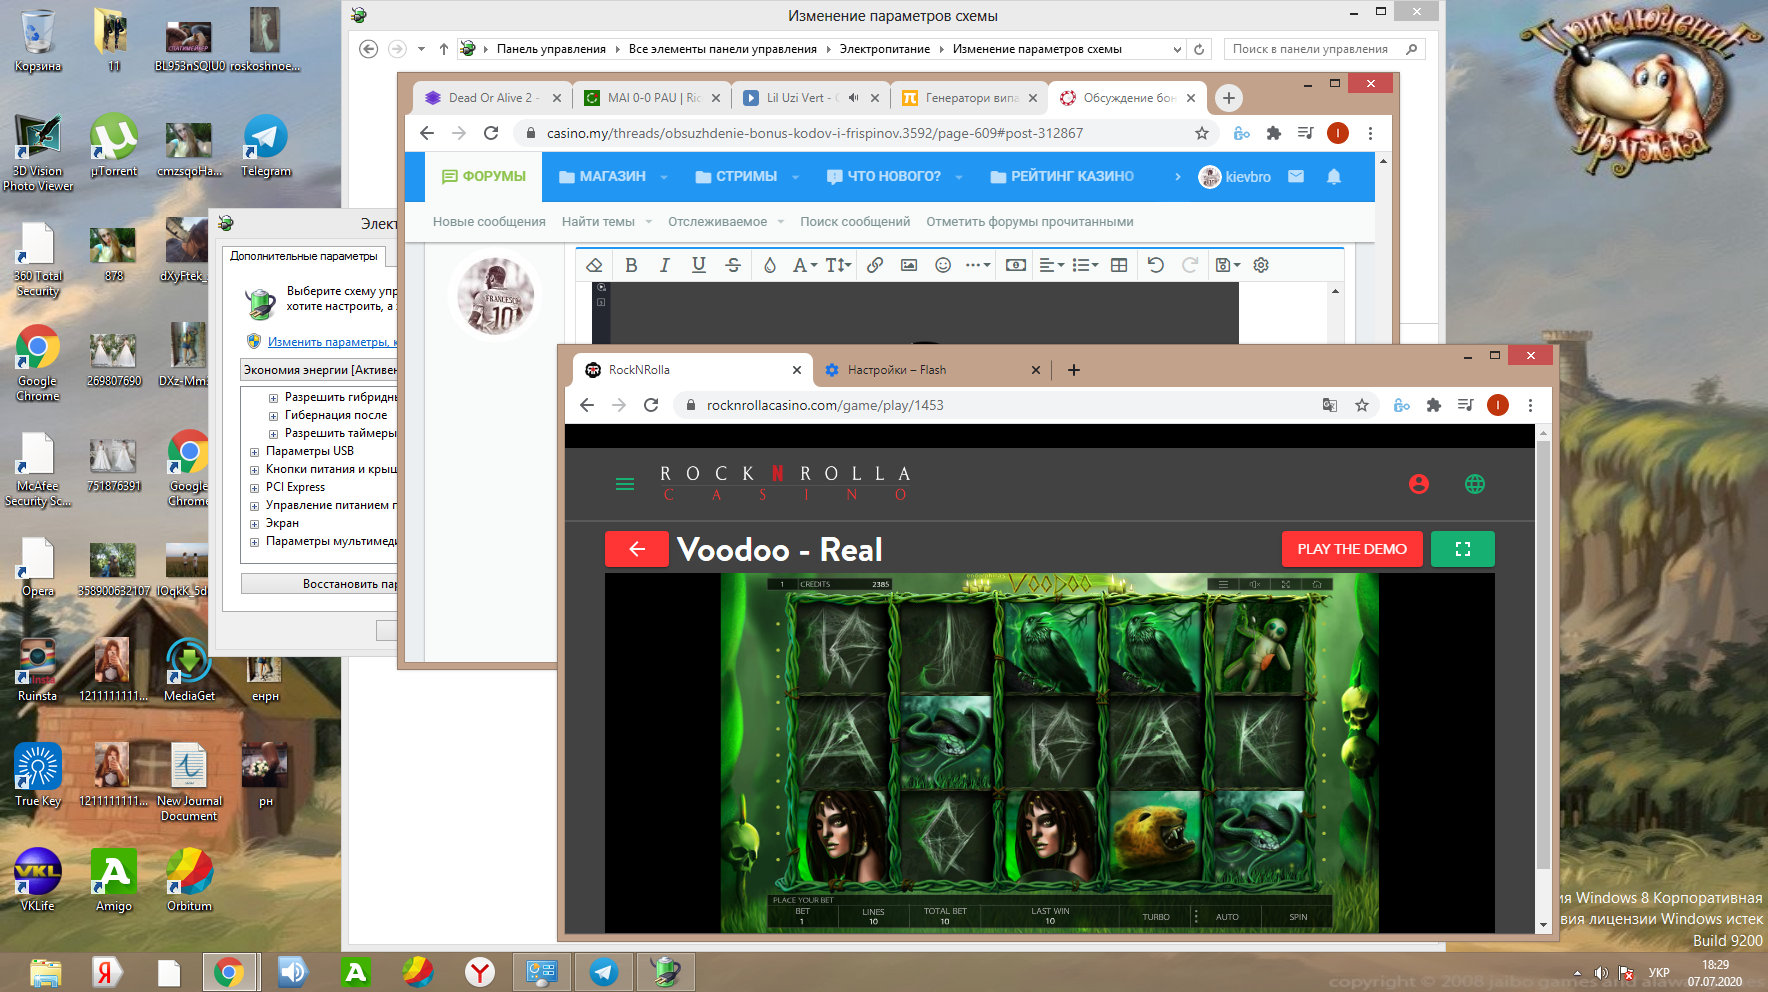Click the forum notifications bell icon
The image size is (1768, 992).
point(1333,176)
